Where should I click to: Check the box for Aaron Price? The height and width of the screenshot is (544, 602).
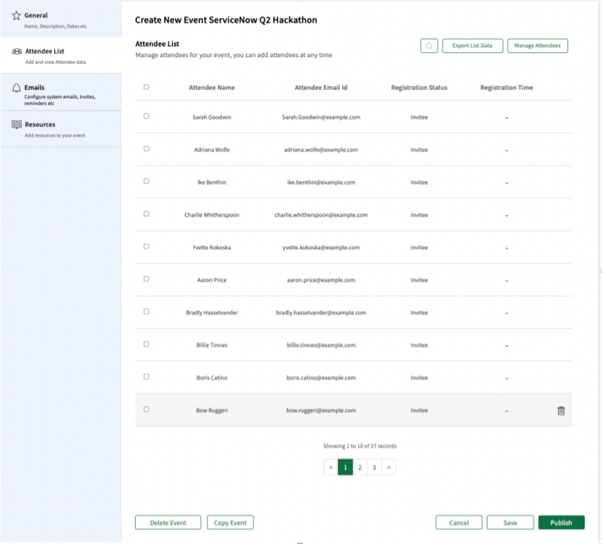tap(146, 279)
